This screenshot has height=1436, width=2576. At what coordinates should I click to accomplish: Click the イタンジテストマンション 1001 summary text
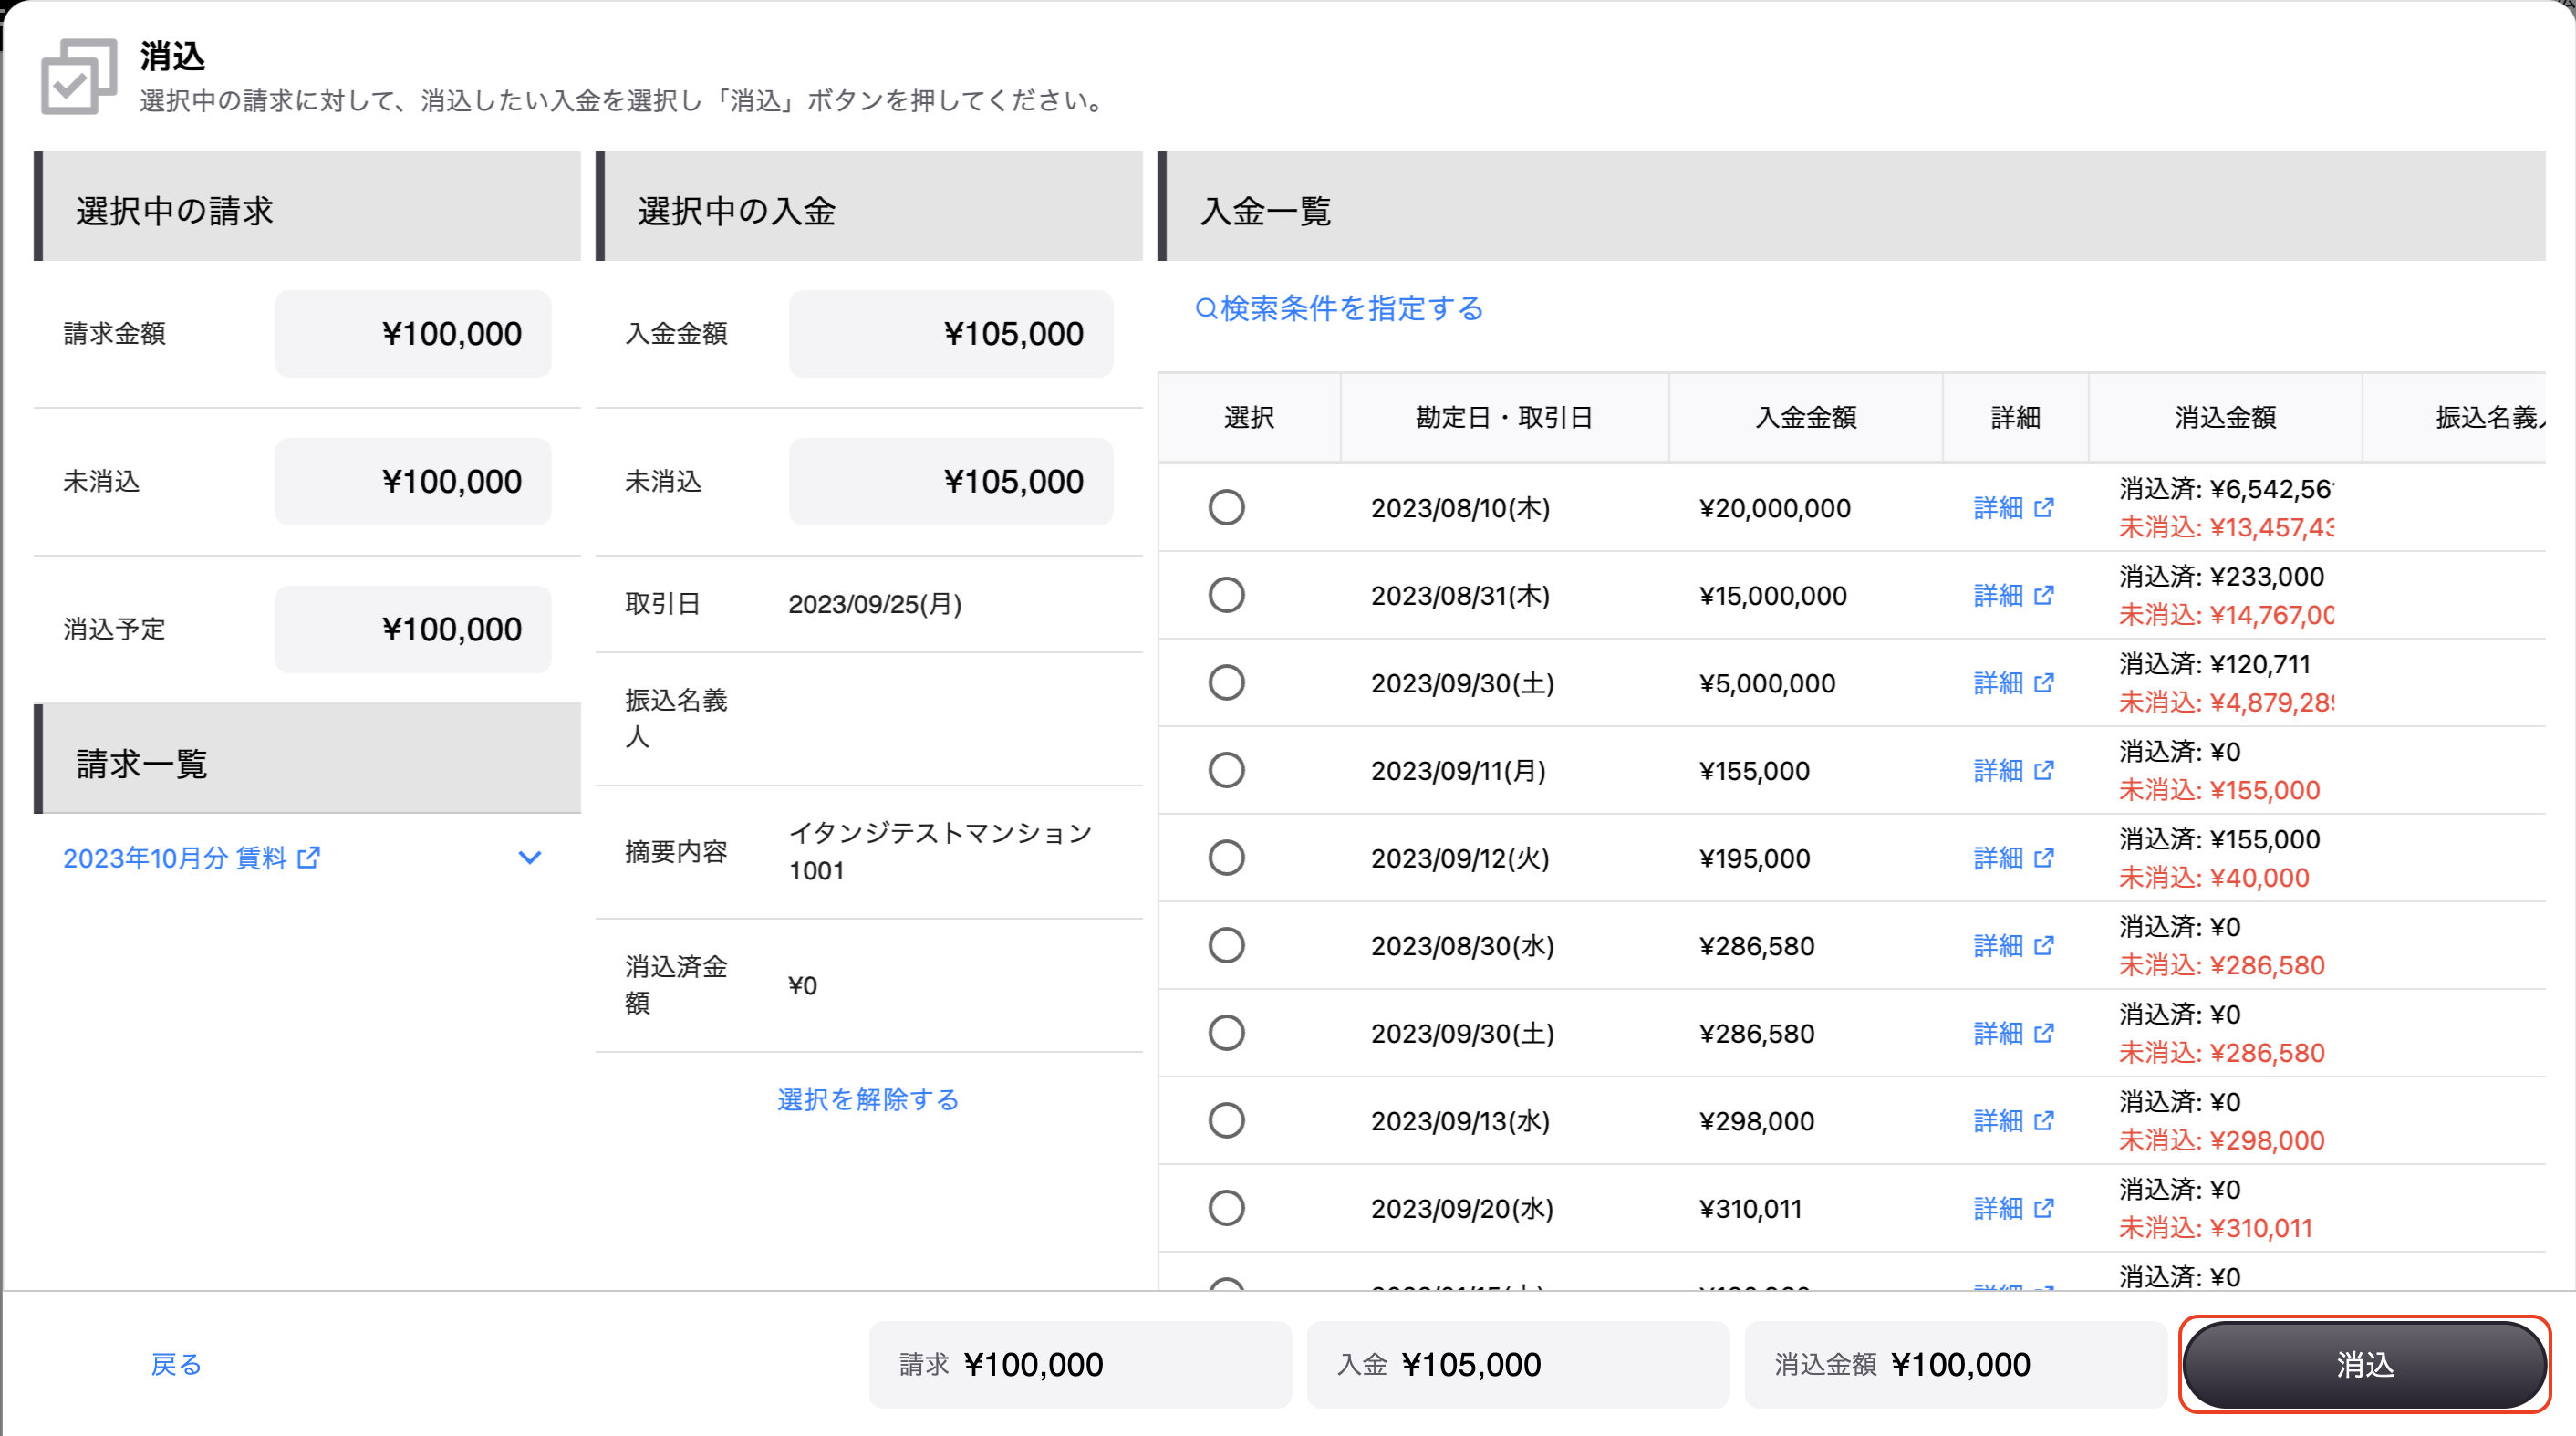940,852
